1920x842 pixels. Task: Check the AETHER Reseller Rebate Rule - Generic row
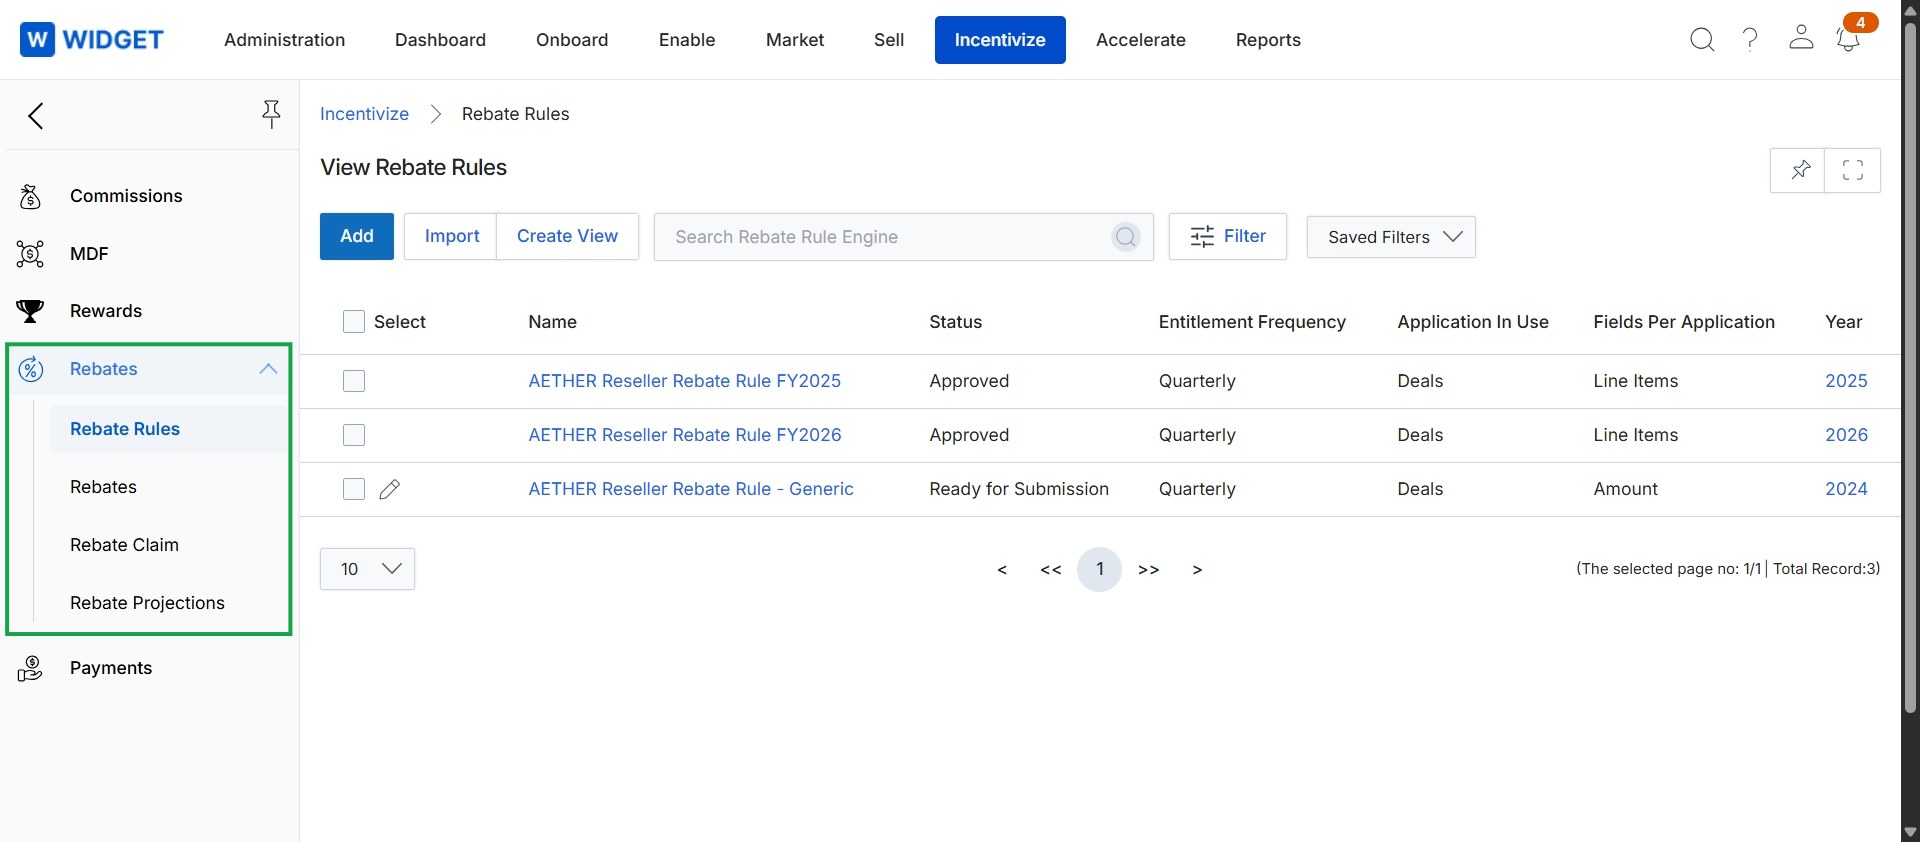tap(354, 489)
